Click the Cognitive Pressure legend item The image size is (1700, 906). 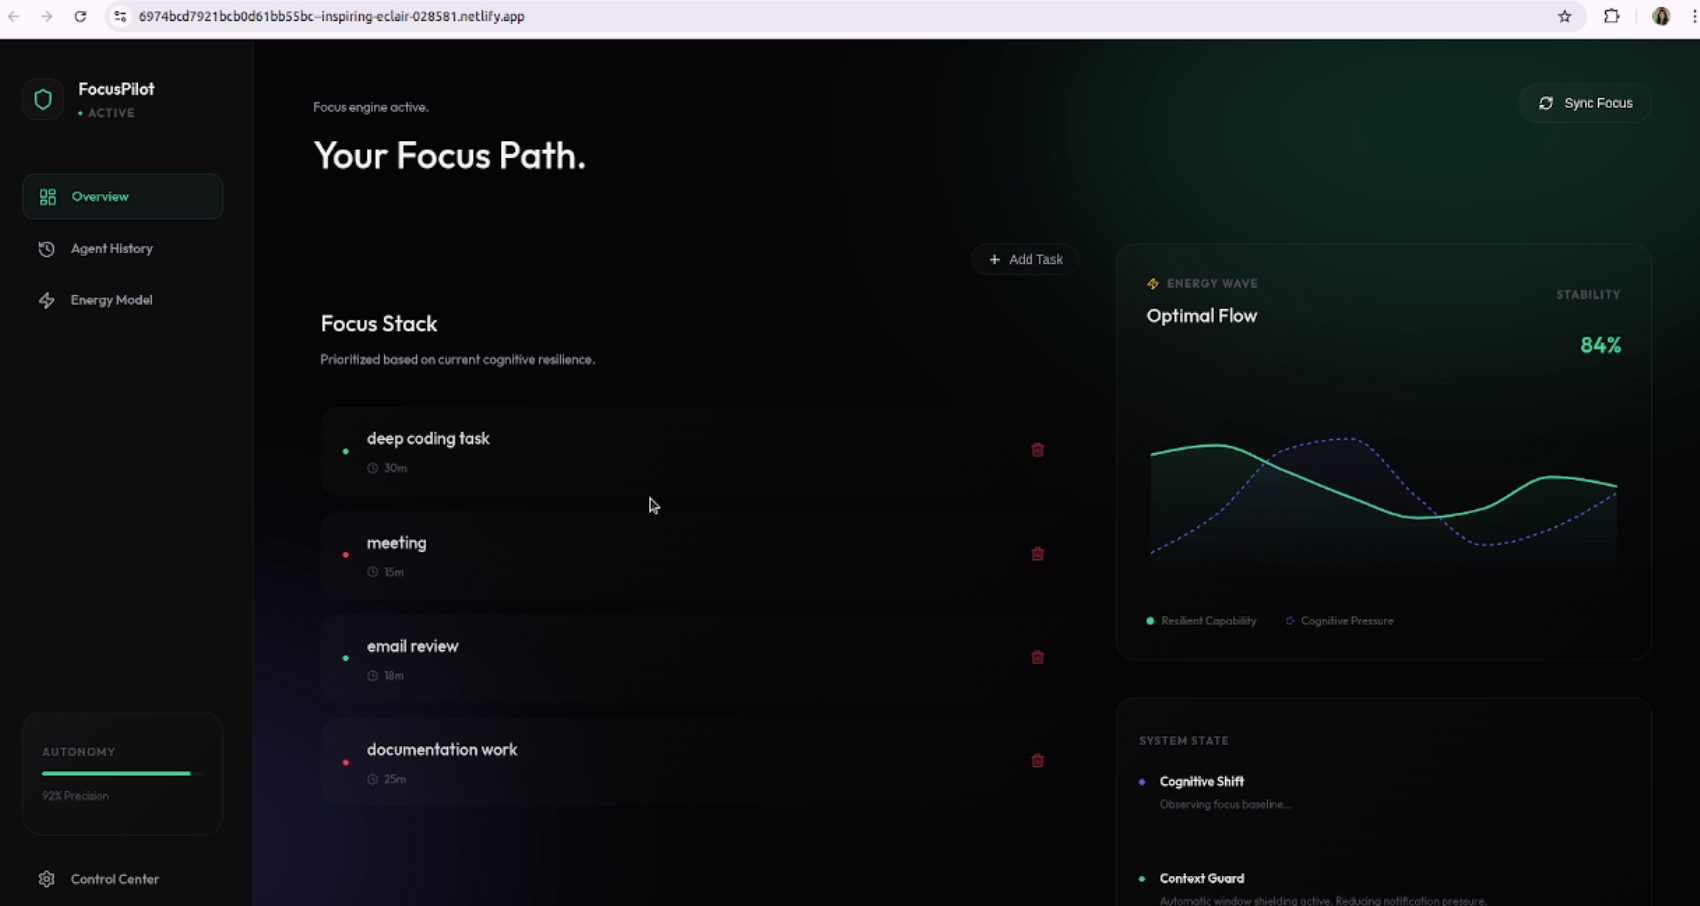[x=1339, y=621]
